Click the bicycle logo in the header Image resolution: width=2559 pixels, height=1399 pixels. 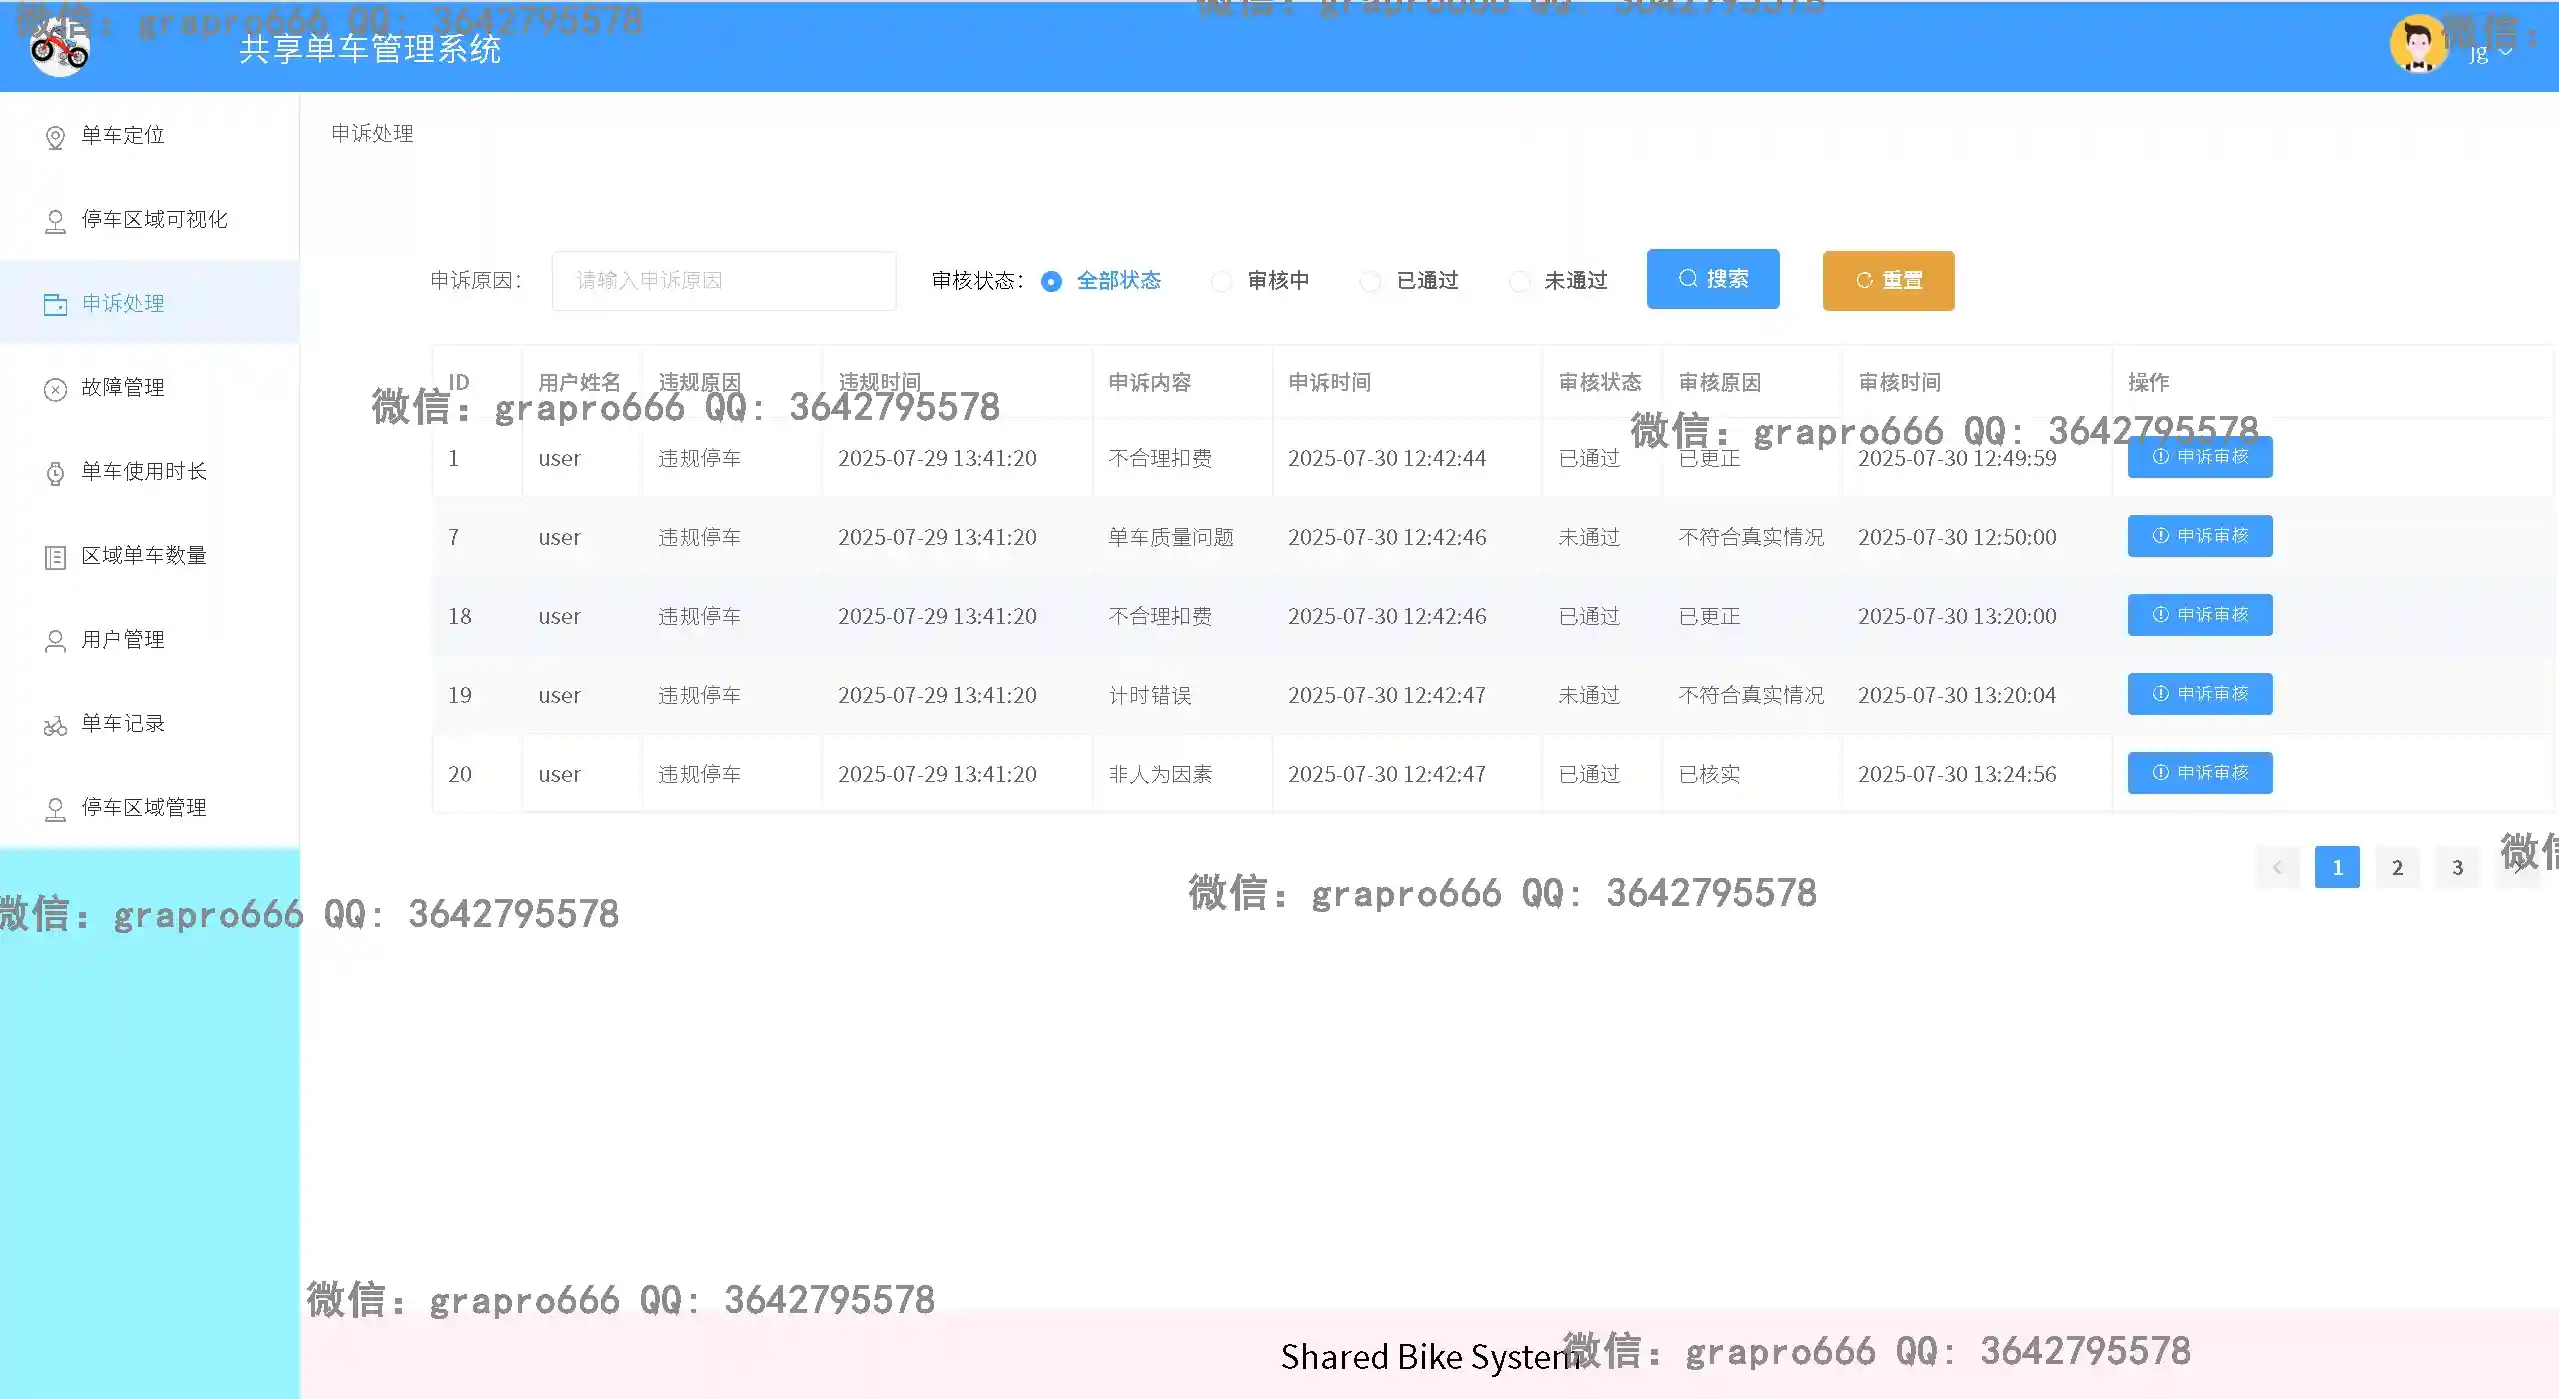59,47
